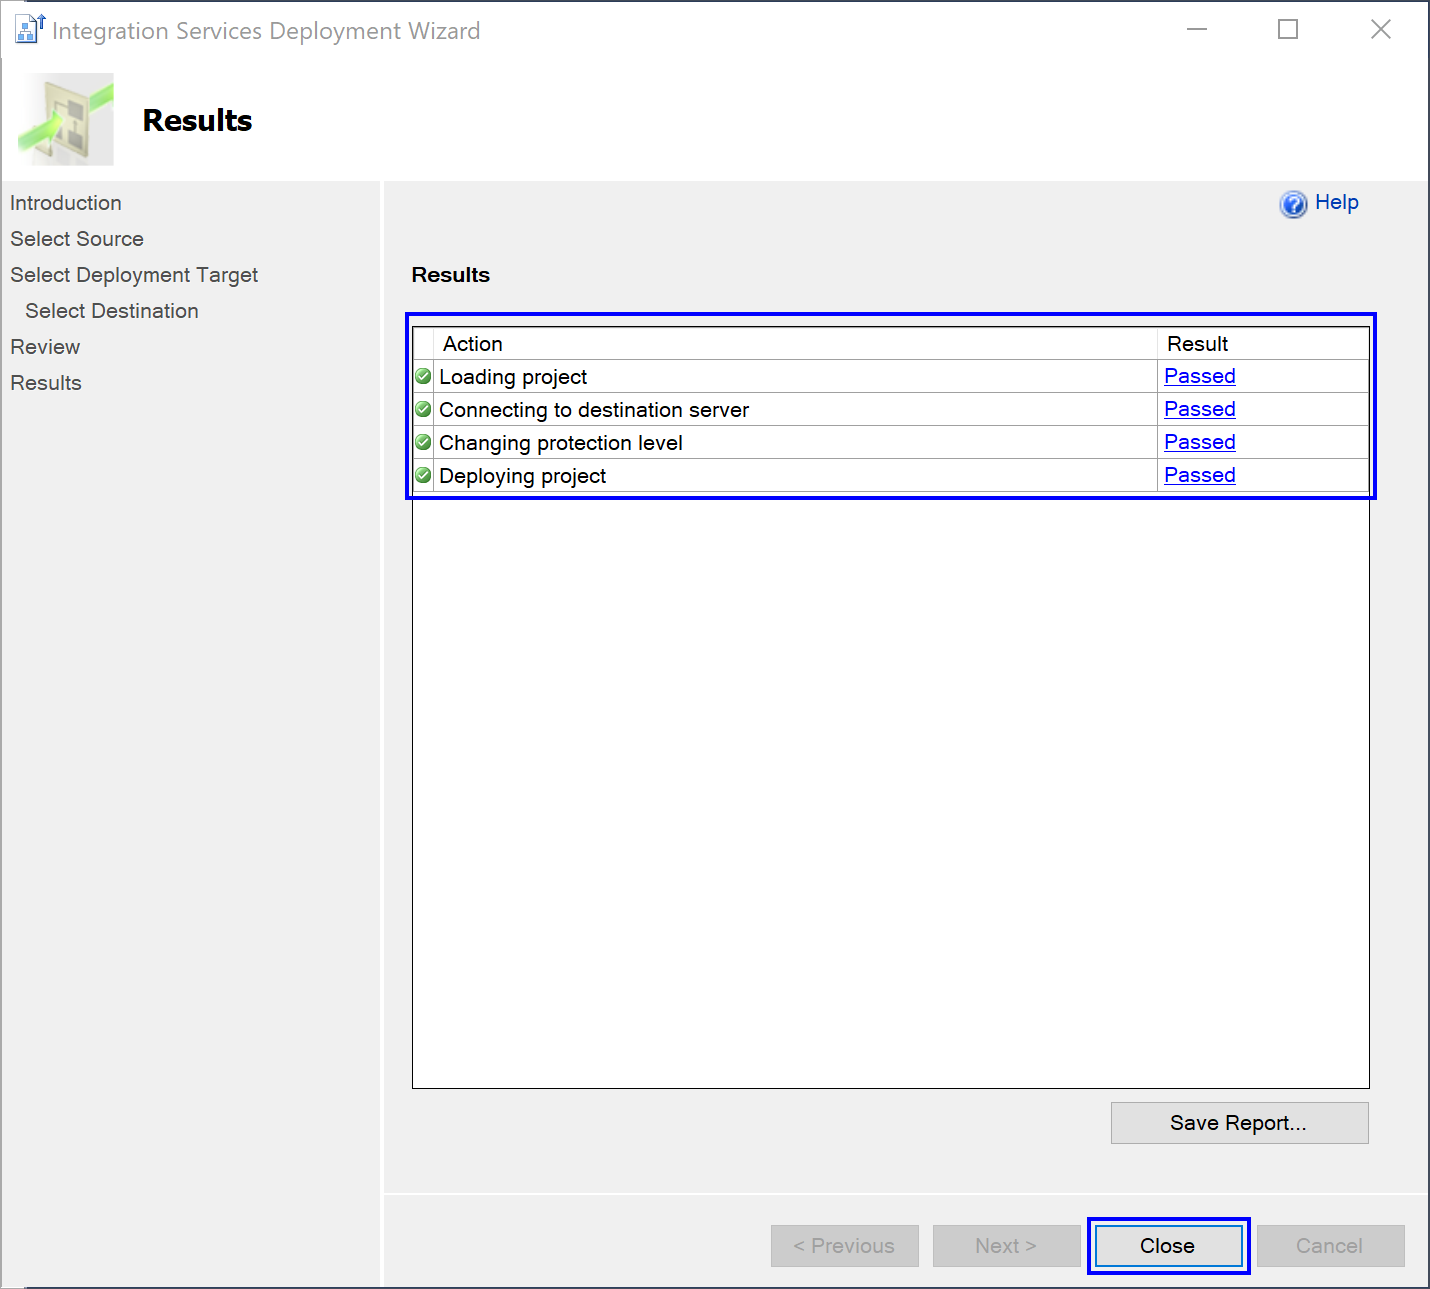The image size is (1430, 1289).
Task: Open the Passed link for Loading project
Action: tap(1199, 376)
